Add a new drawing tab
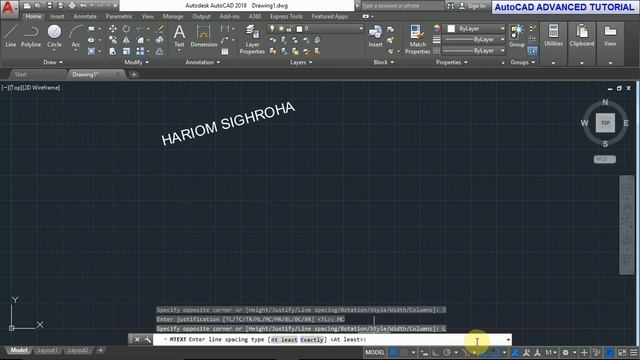The height and width of the screenshot is (360, 640). pos(134,75)
